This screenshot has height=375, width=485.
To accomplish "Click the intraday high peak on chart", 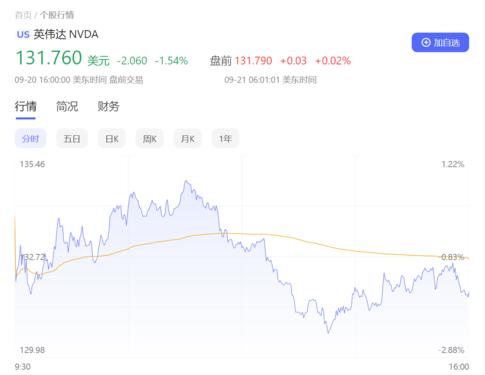I will pyautogui.click(x=186, y=181).
